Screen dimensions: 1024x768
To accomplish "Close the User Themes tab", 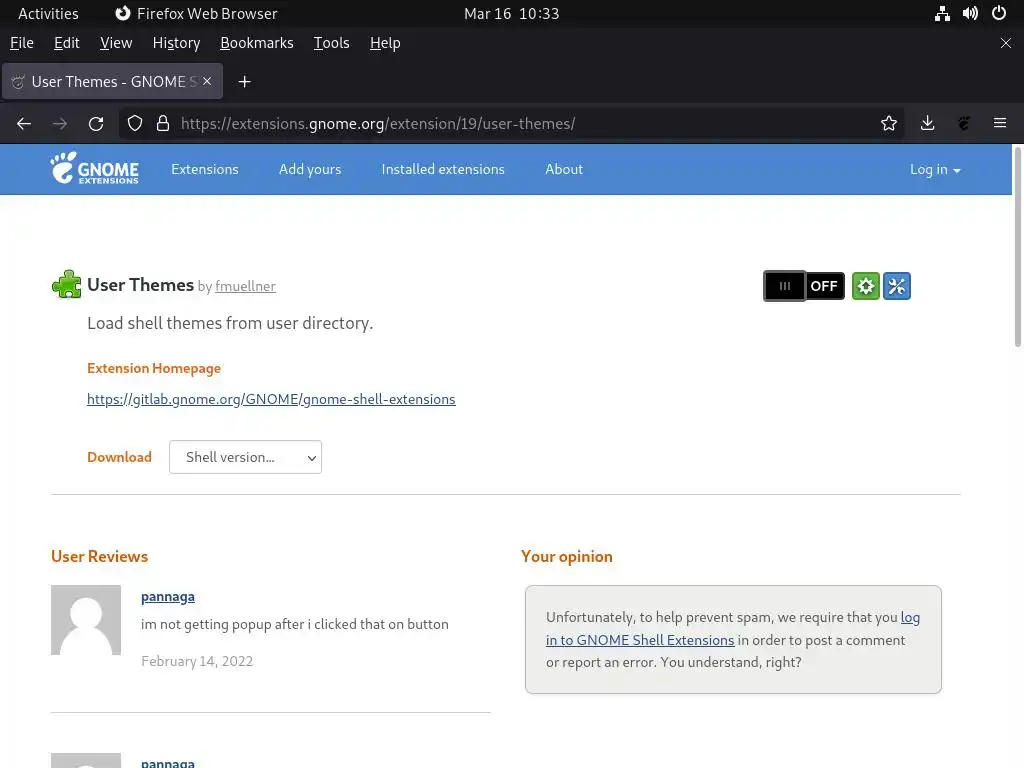I will point(207,81).
